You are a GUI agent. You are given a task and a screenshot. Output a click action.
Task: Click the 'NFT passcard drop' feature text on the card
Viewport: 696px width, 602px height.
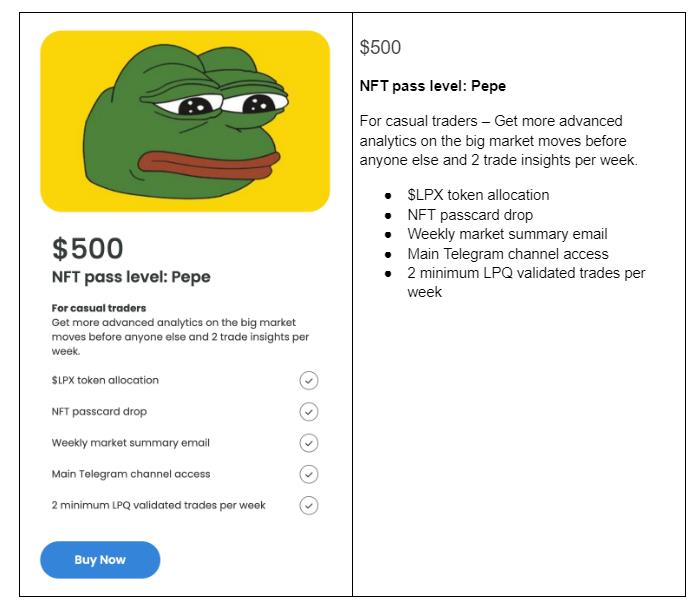coord(99,412)
